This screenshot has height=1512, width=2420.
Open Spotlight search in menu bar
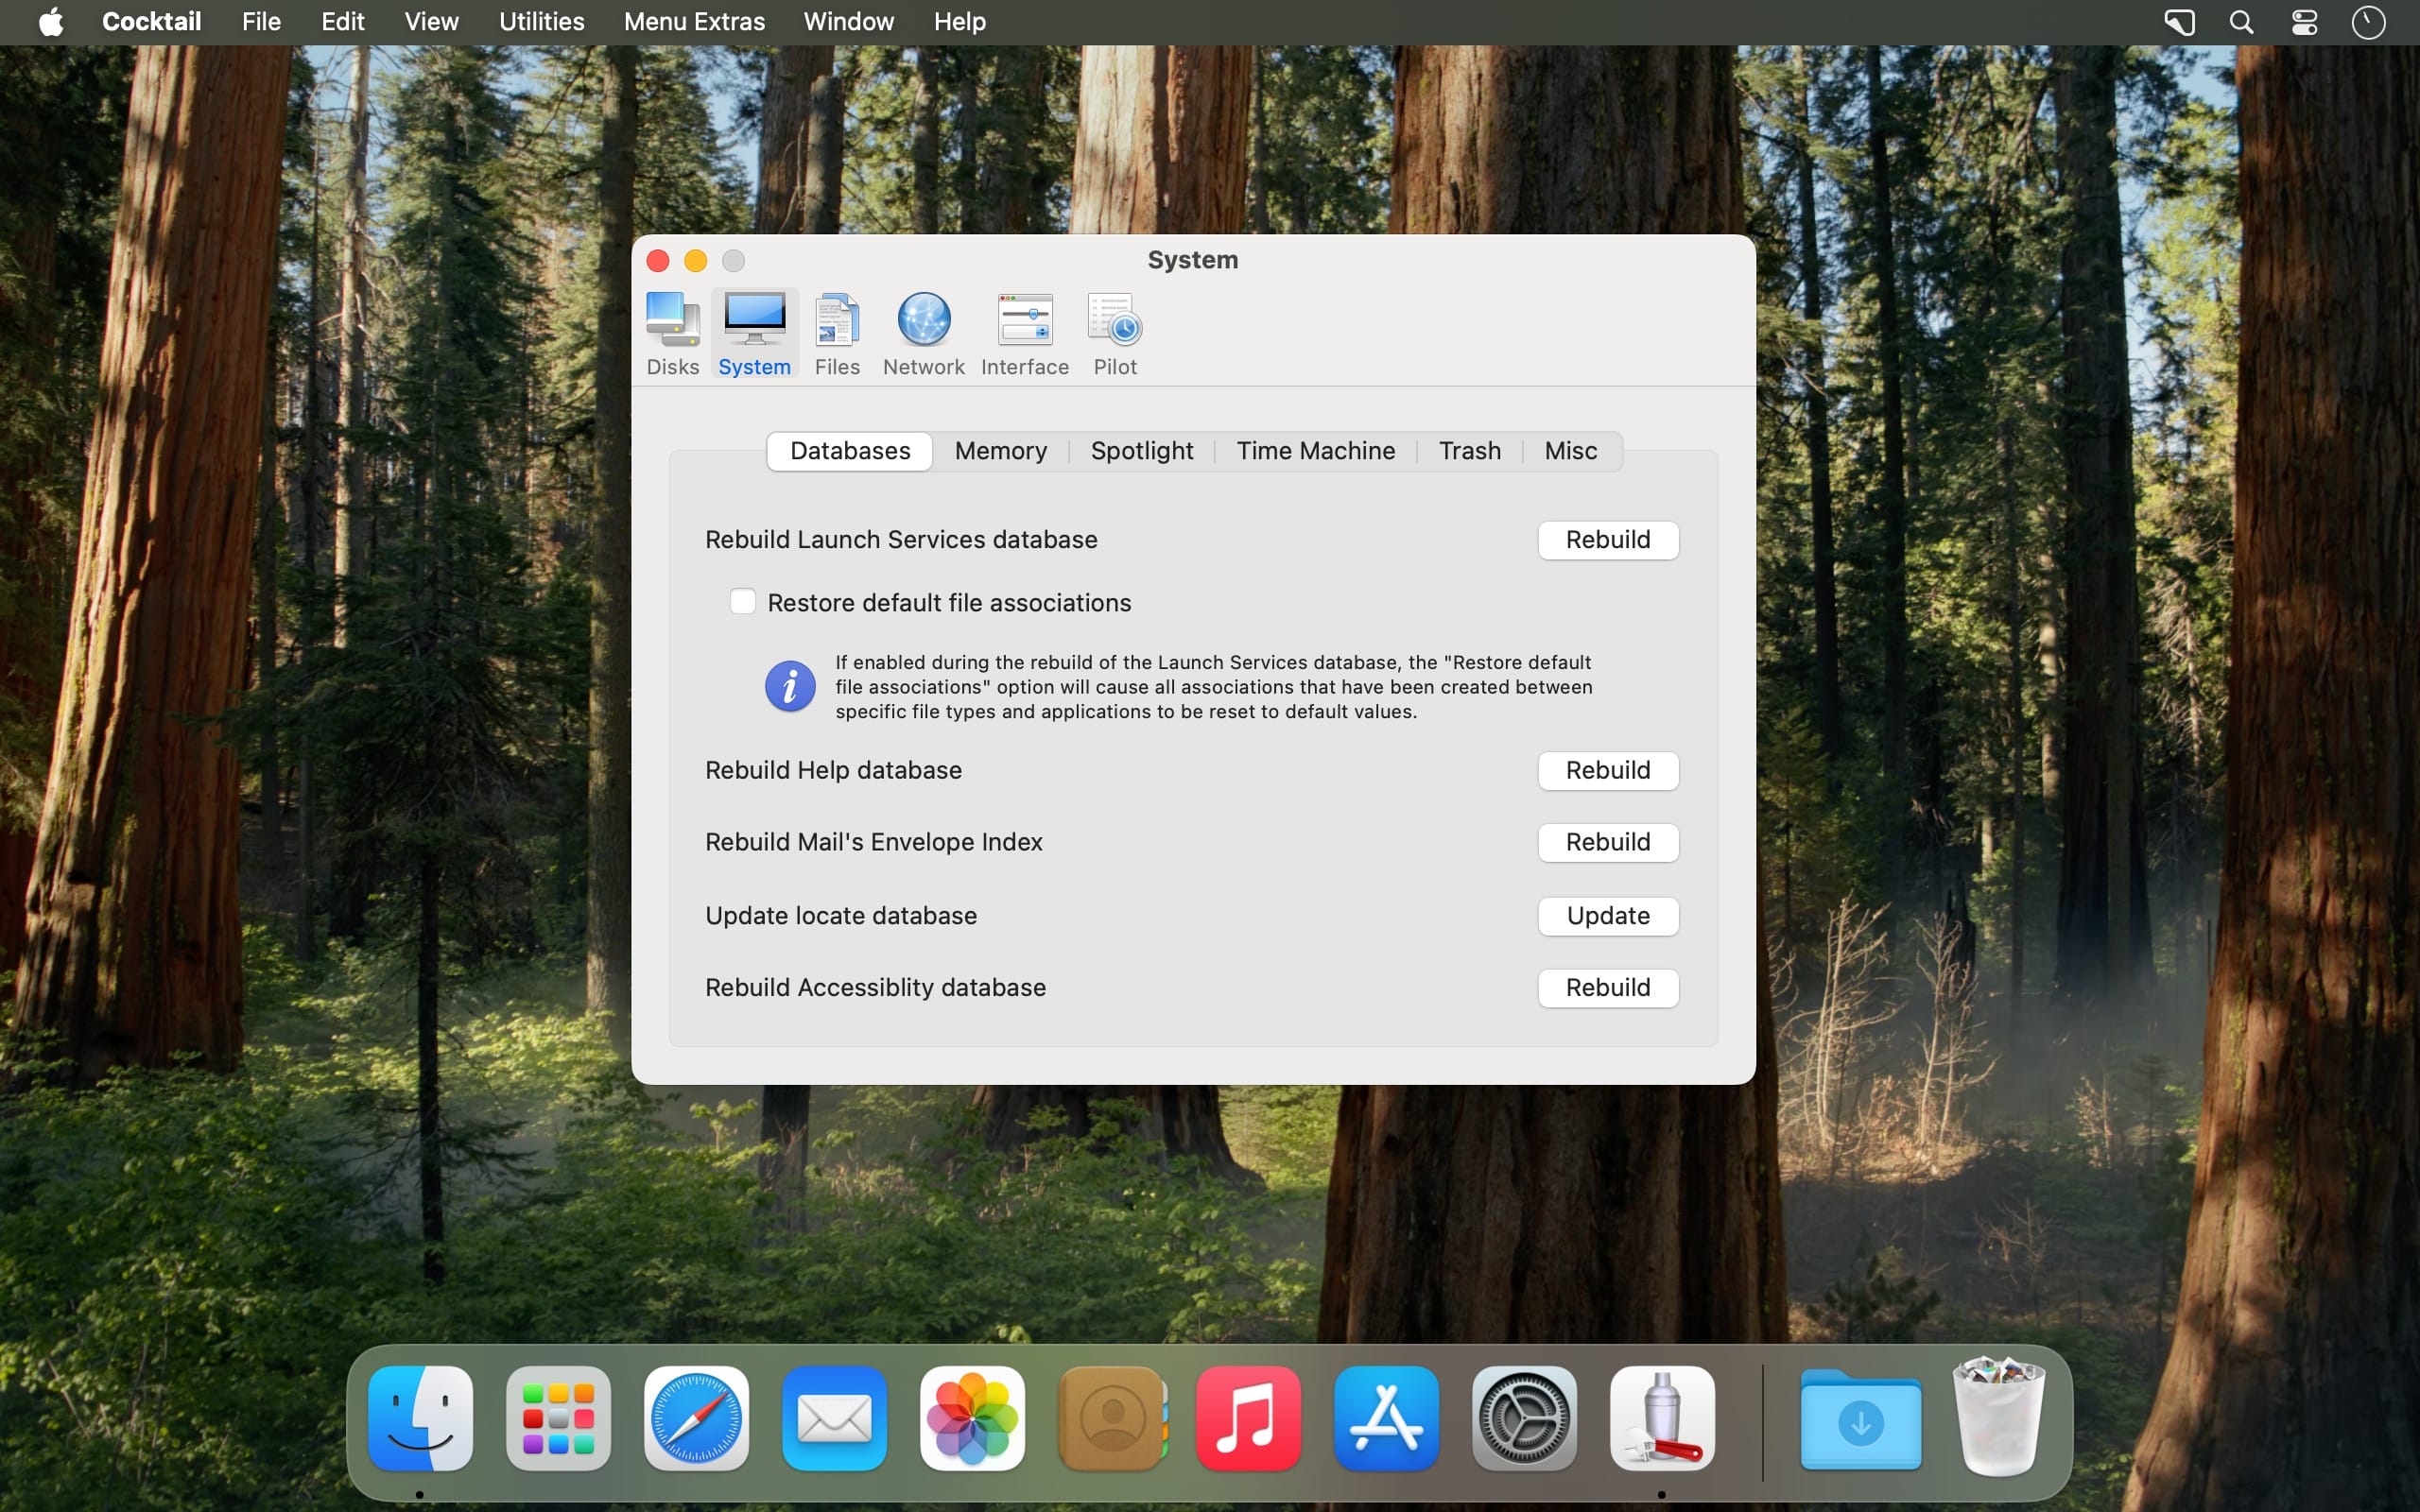coord(2241,22)
